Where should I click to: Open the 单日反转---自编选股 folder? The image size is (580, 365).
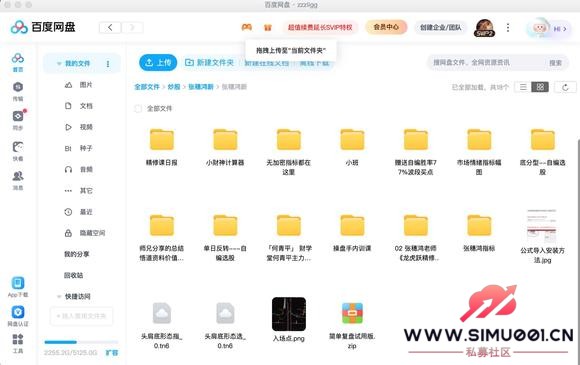pos(225,238)
